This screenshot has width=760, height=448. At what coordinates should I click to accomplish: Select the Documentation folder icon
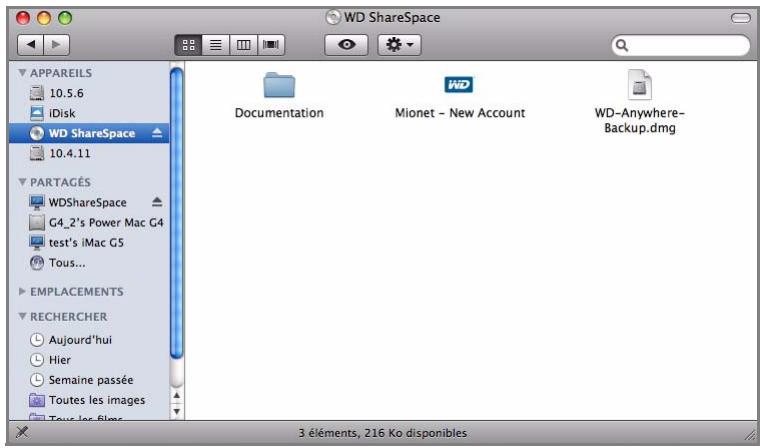click(279, 85)
